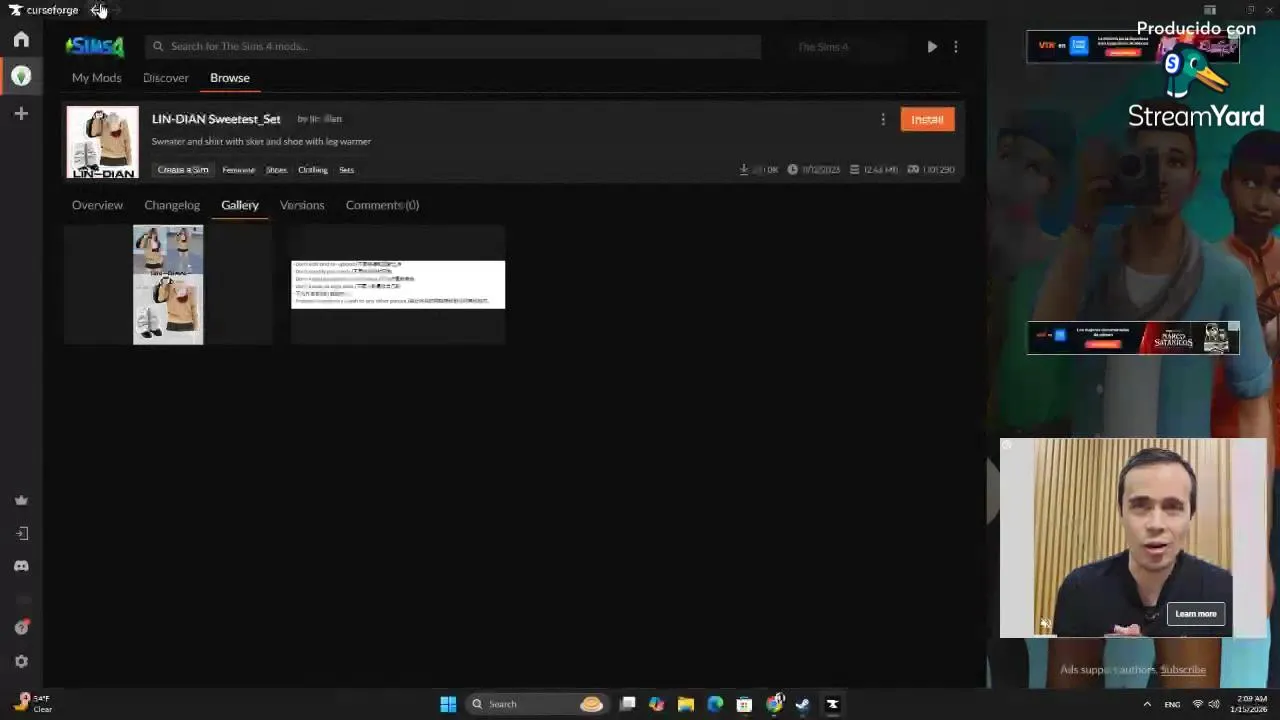Open the white text notice gallery image
The width and height of the screenshot is (1280, 720).
click(x=398, y=285)
